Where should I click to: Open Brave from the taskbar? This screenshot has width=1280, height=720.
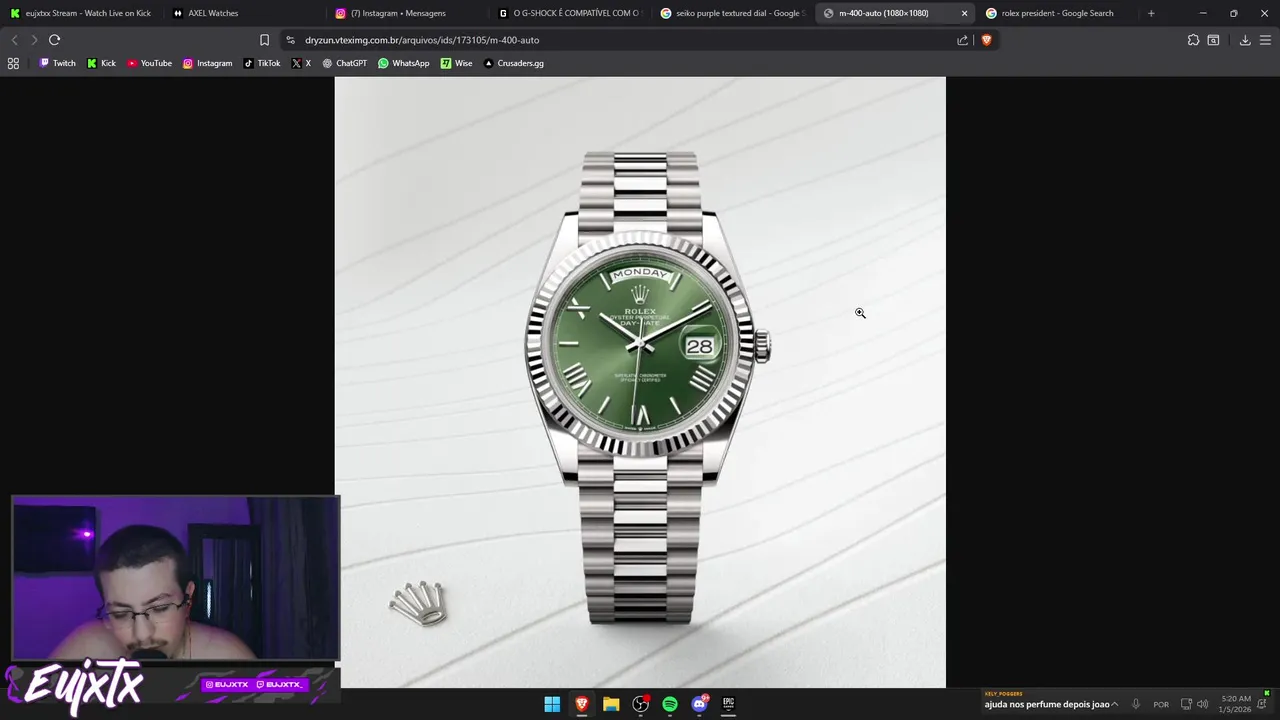[x=581, y=704]
